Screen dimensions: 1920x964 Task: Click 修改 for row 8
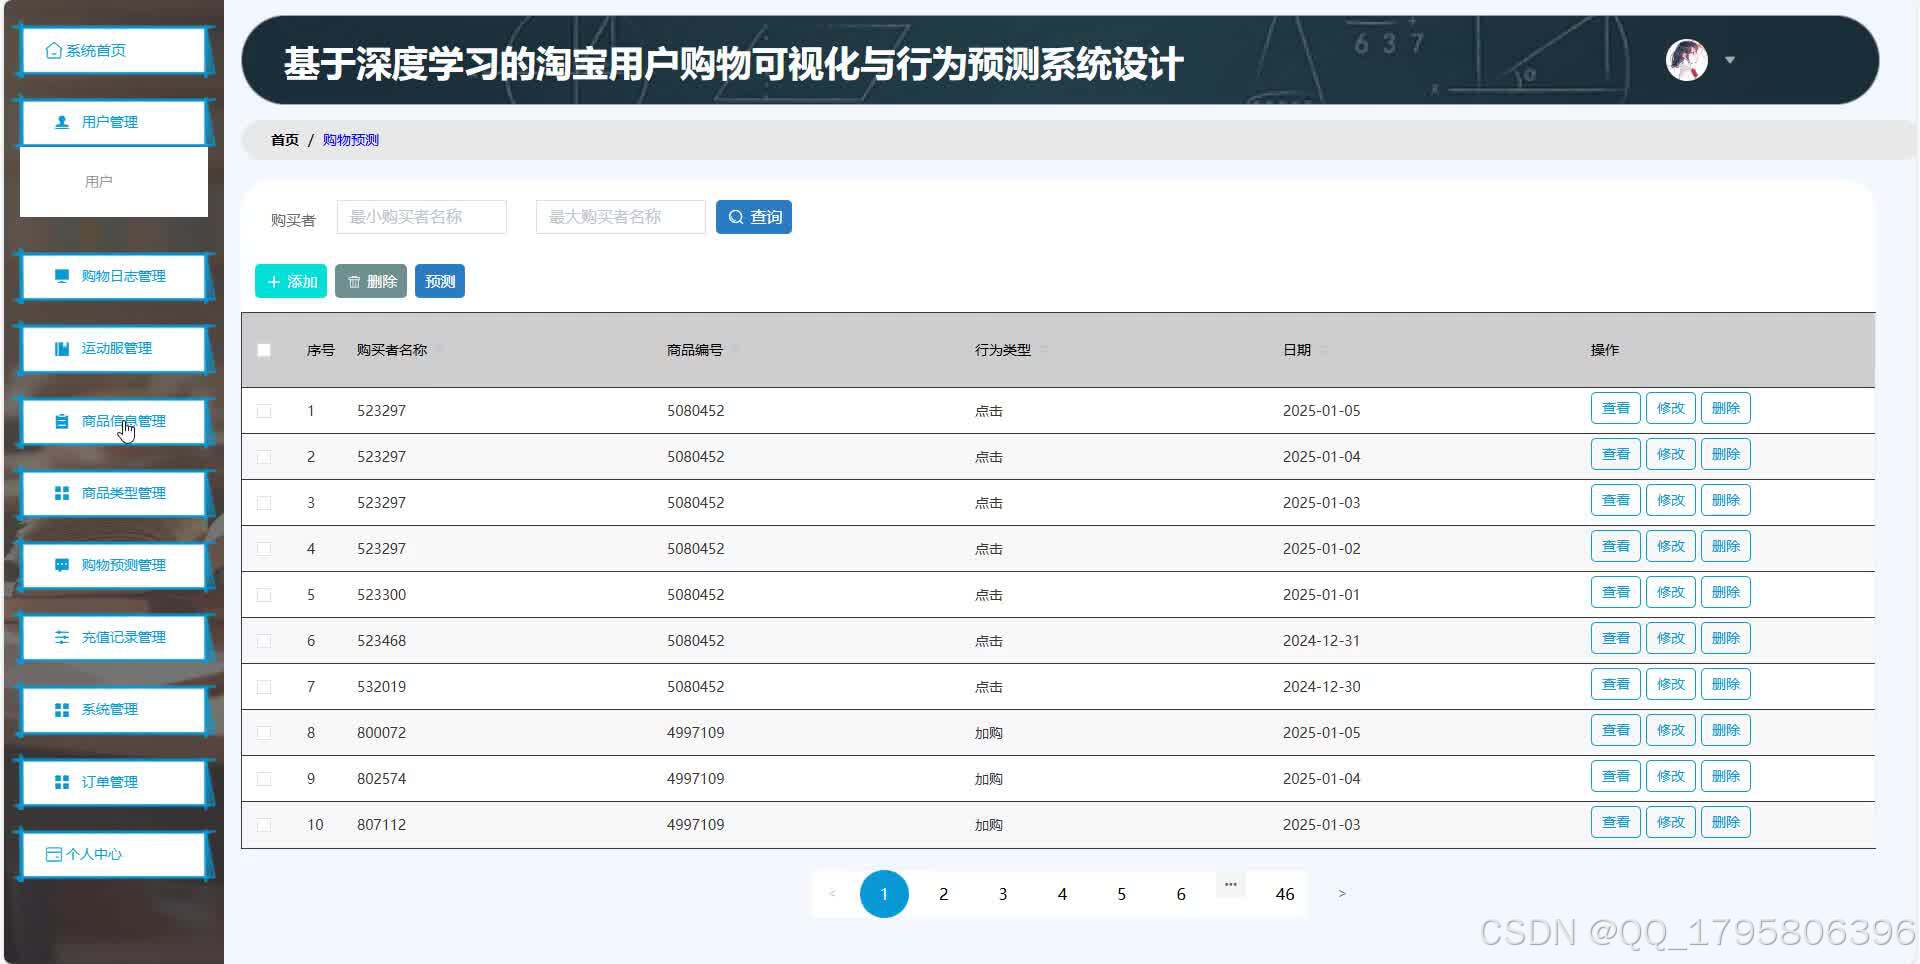pyautogui.click(x=1671, y=730)
